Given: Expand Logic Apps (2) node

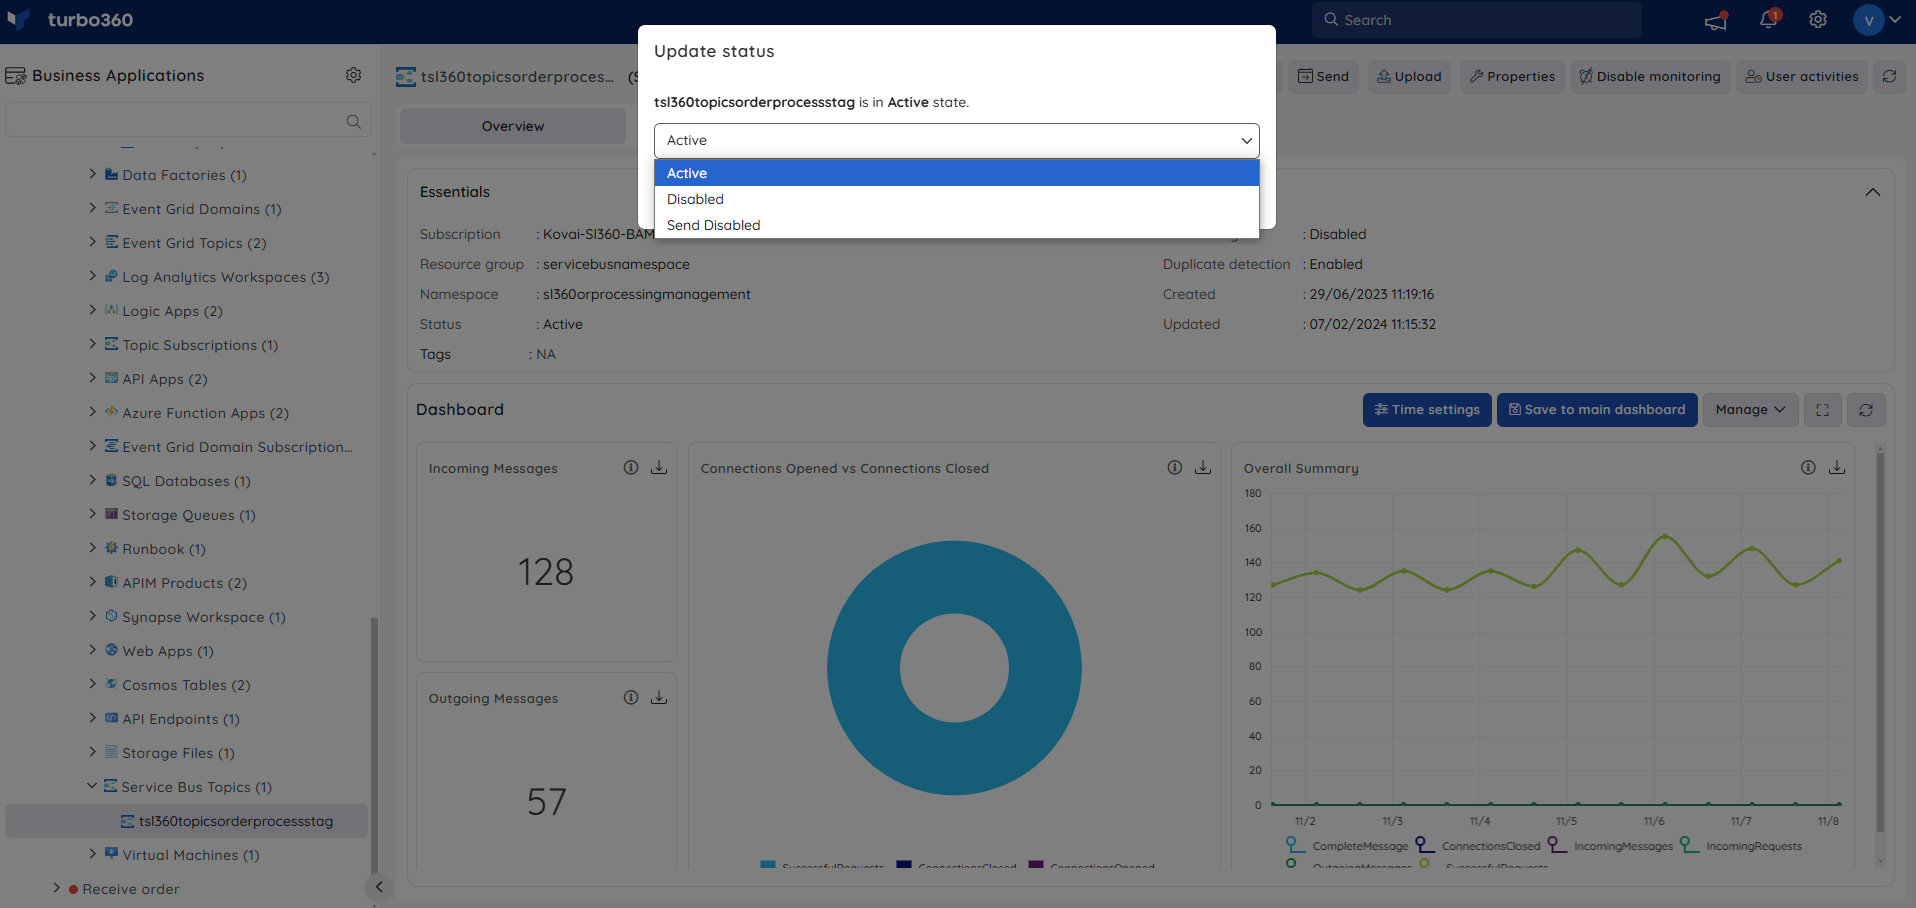Looking at the screenshot, I should (x=92, y=310).
